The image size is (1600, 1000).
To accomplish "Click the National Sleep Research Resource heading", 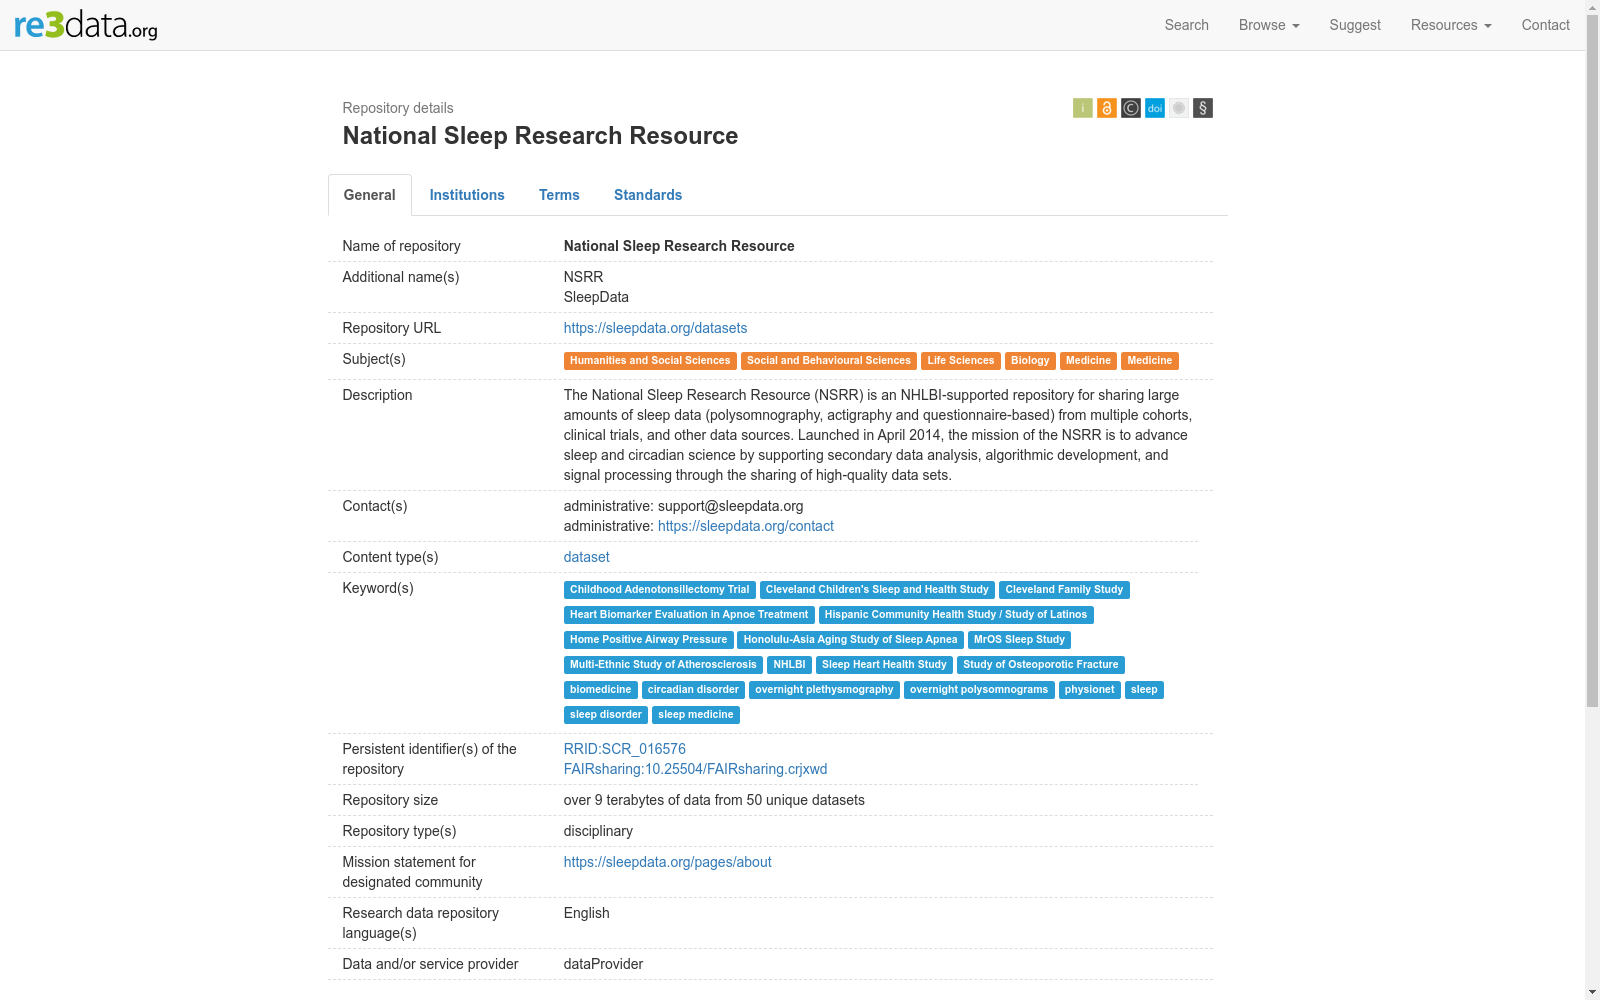I will [540, 136].
